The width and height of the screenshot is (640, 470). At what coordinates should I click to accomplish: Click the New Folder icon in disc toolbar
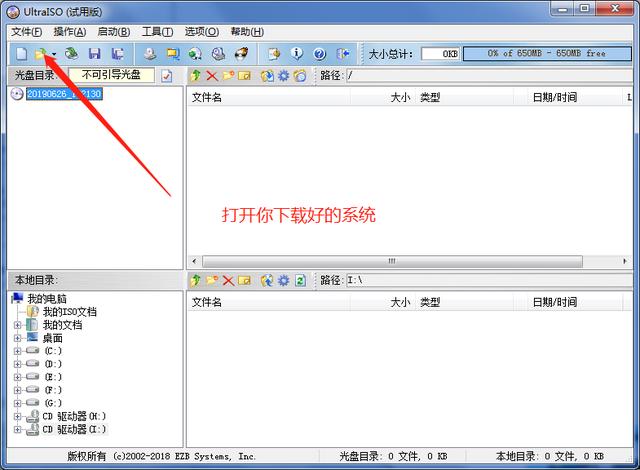click(x=228, y=75)
